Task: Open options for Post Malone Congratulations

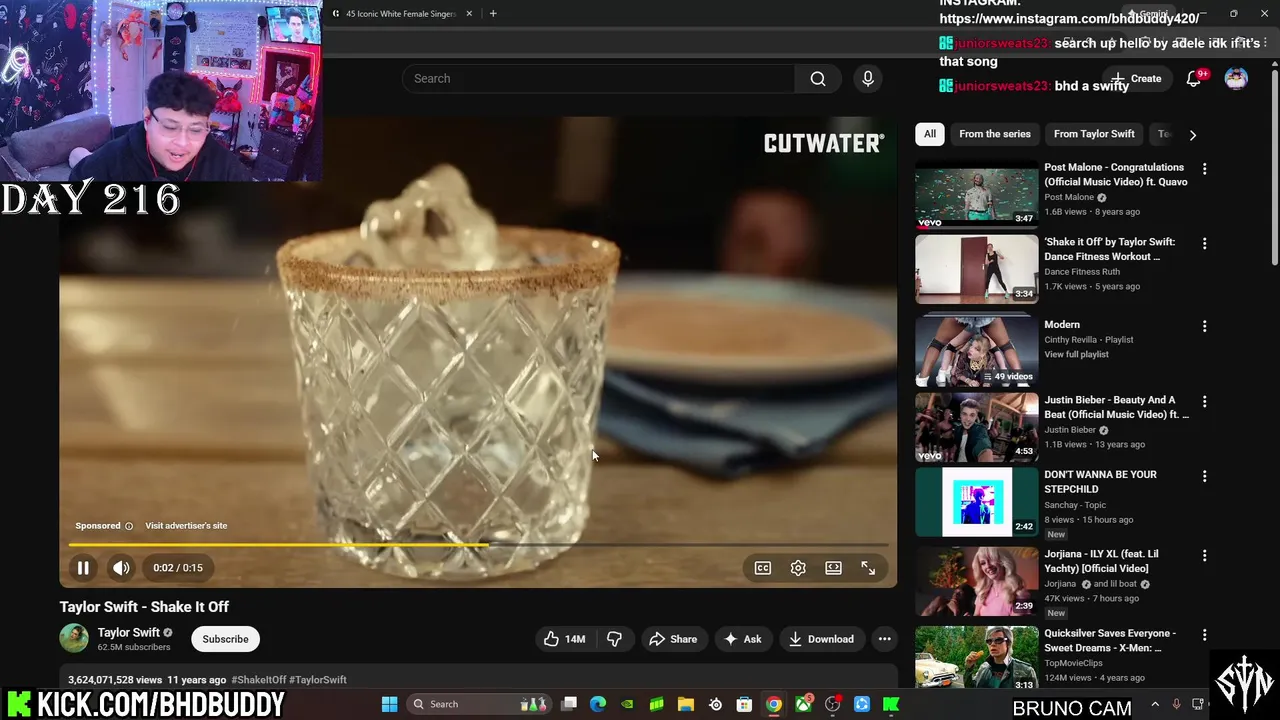Action: pyautogui.click(x=1204, y=169)
